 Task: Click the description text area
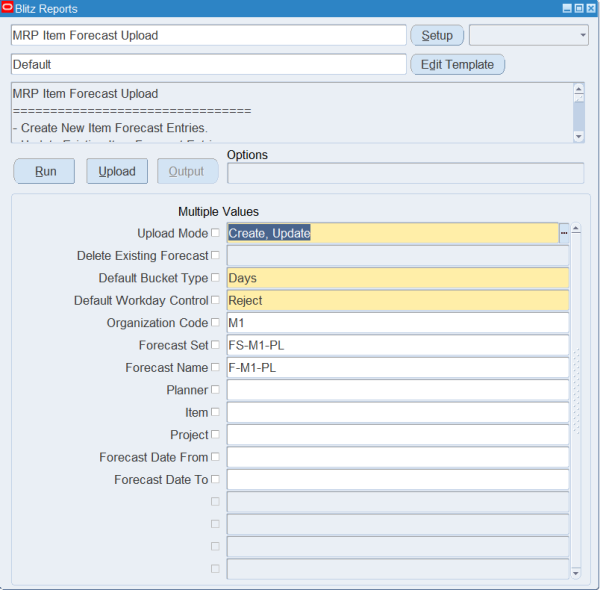click(292, 113)
